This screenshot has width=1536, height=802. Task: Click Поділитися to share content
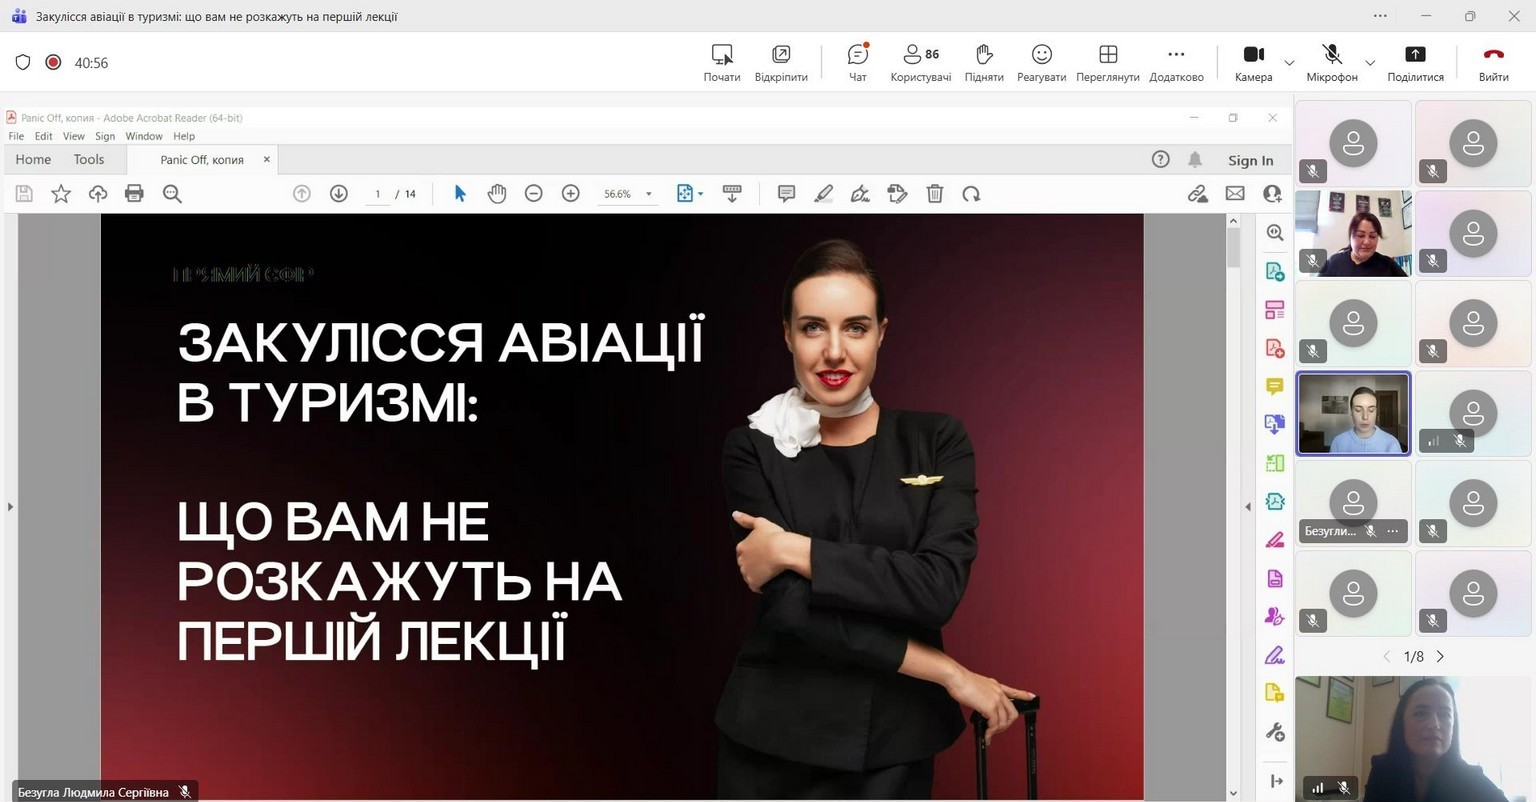pyautogui.click(x=1415, y=62)
